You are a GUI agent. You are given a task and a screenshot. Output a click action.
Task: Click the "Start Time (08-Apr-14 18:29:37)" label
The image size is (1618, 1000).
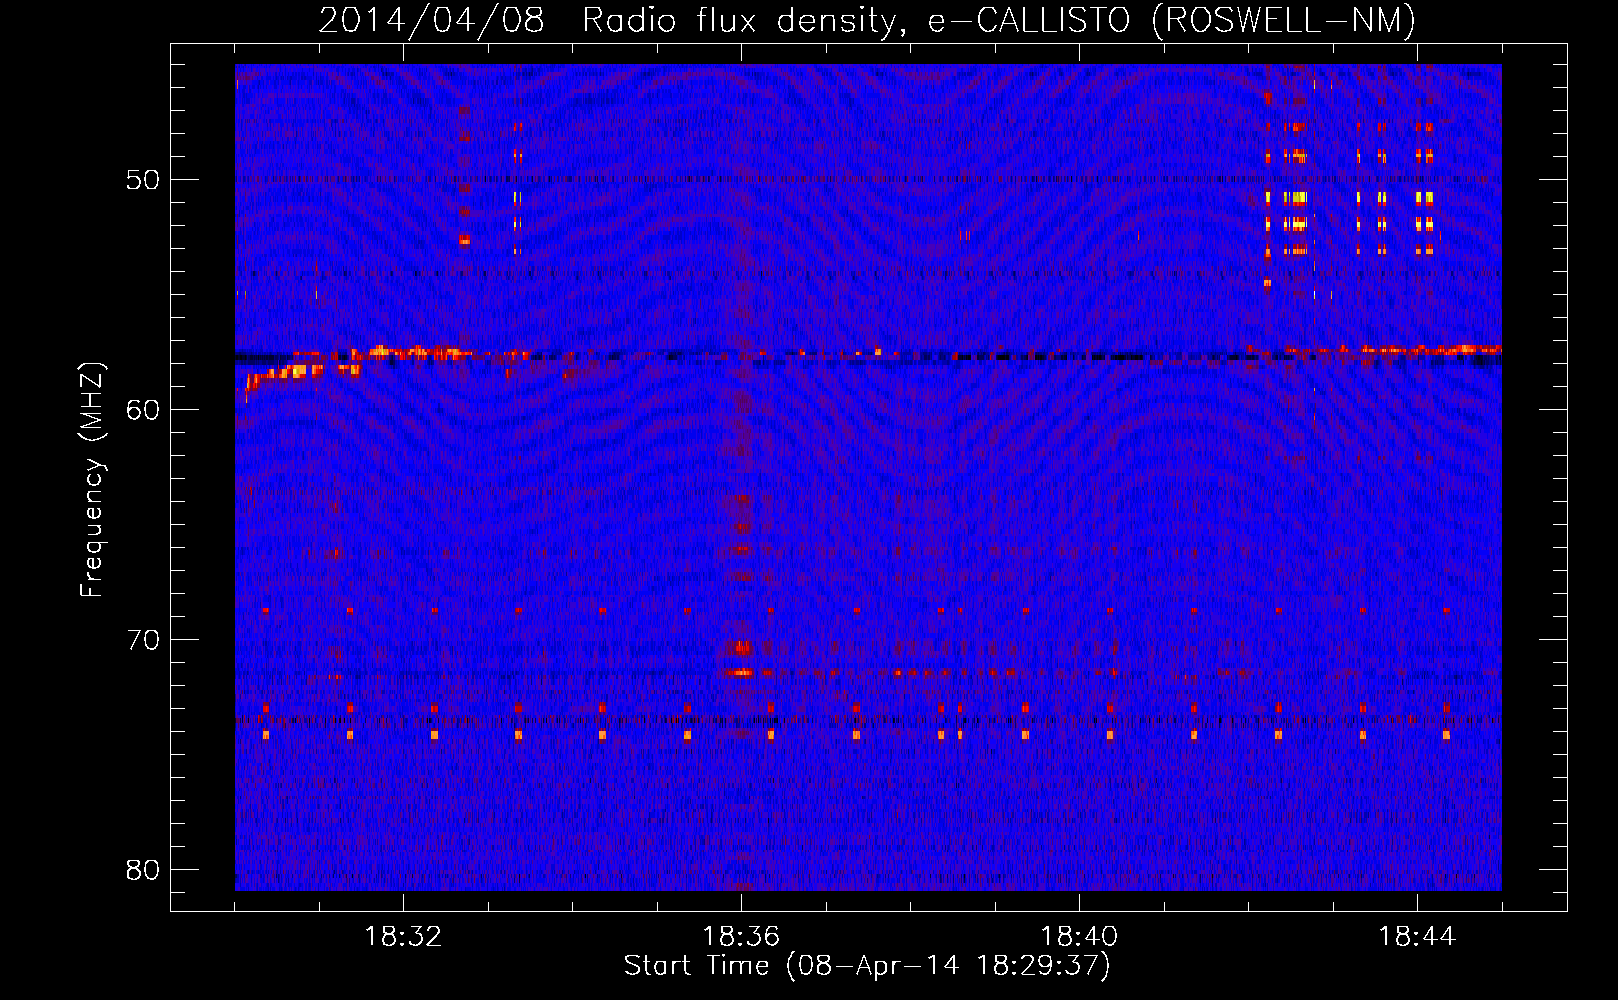pos(867,966)
